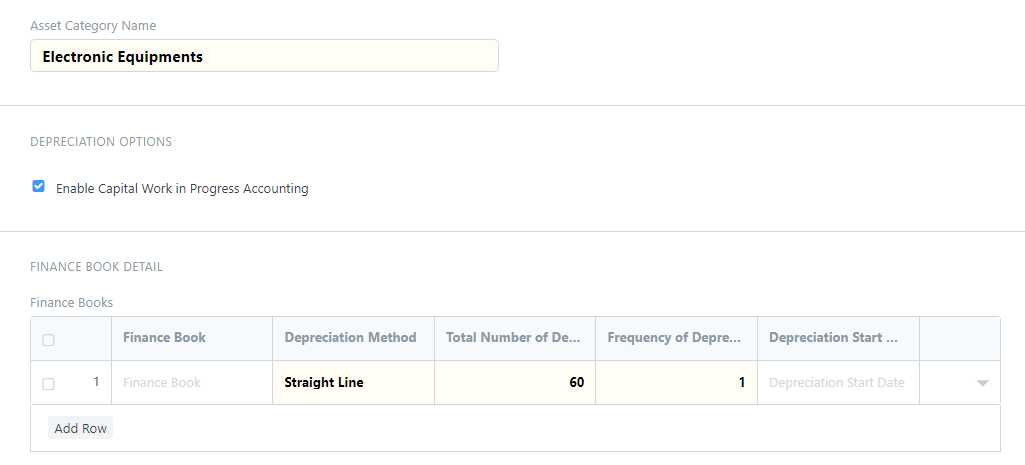Image resolution: width=1025 pixels, height=465 pixels.
Task: Click the Finance Book column header
Action: pos(165,337)
